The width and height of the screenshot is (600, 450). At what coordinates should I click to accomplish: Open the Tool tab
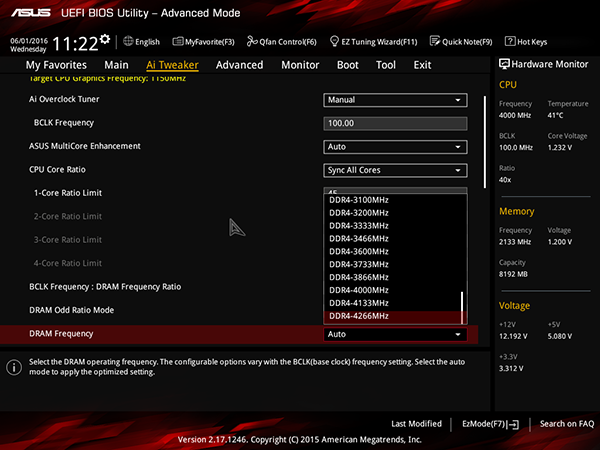[386, 65]
